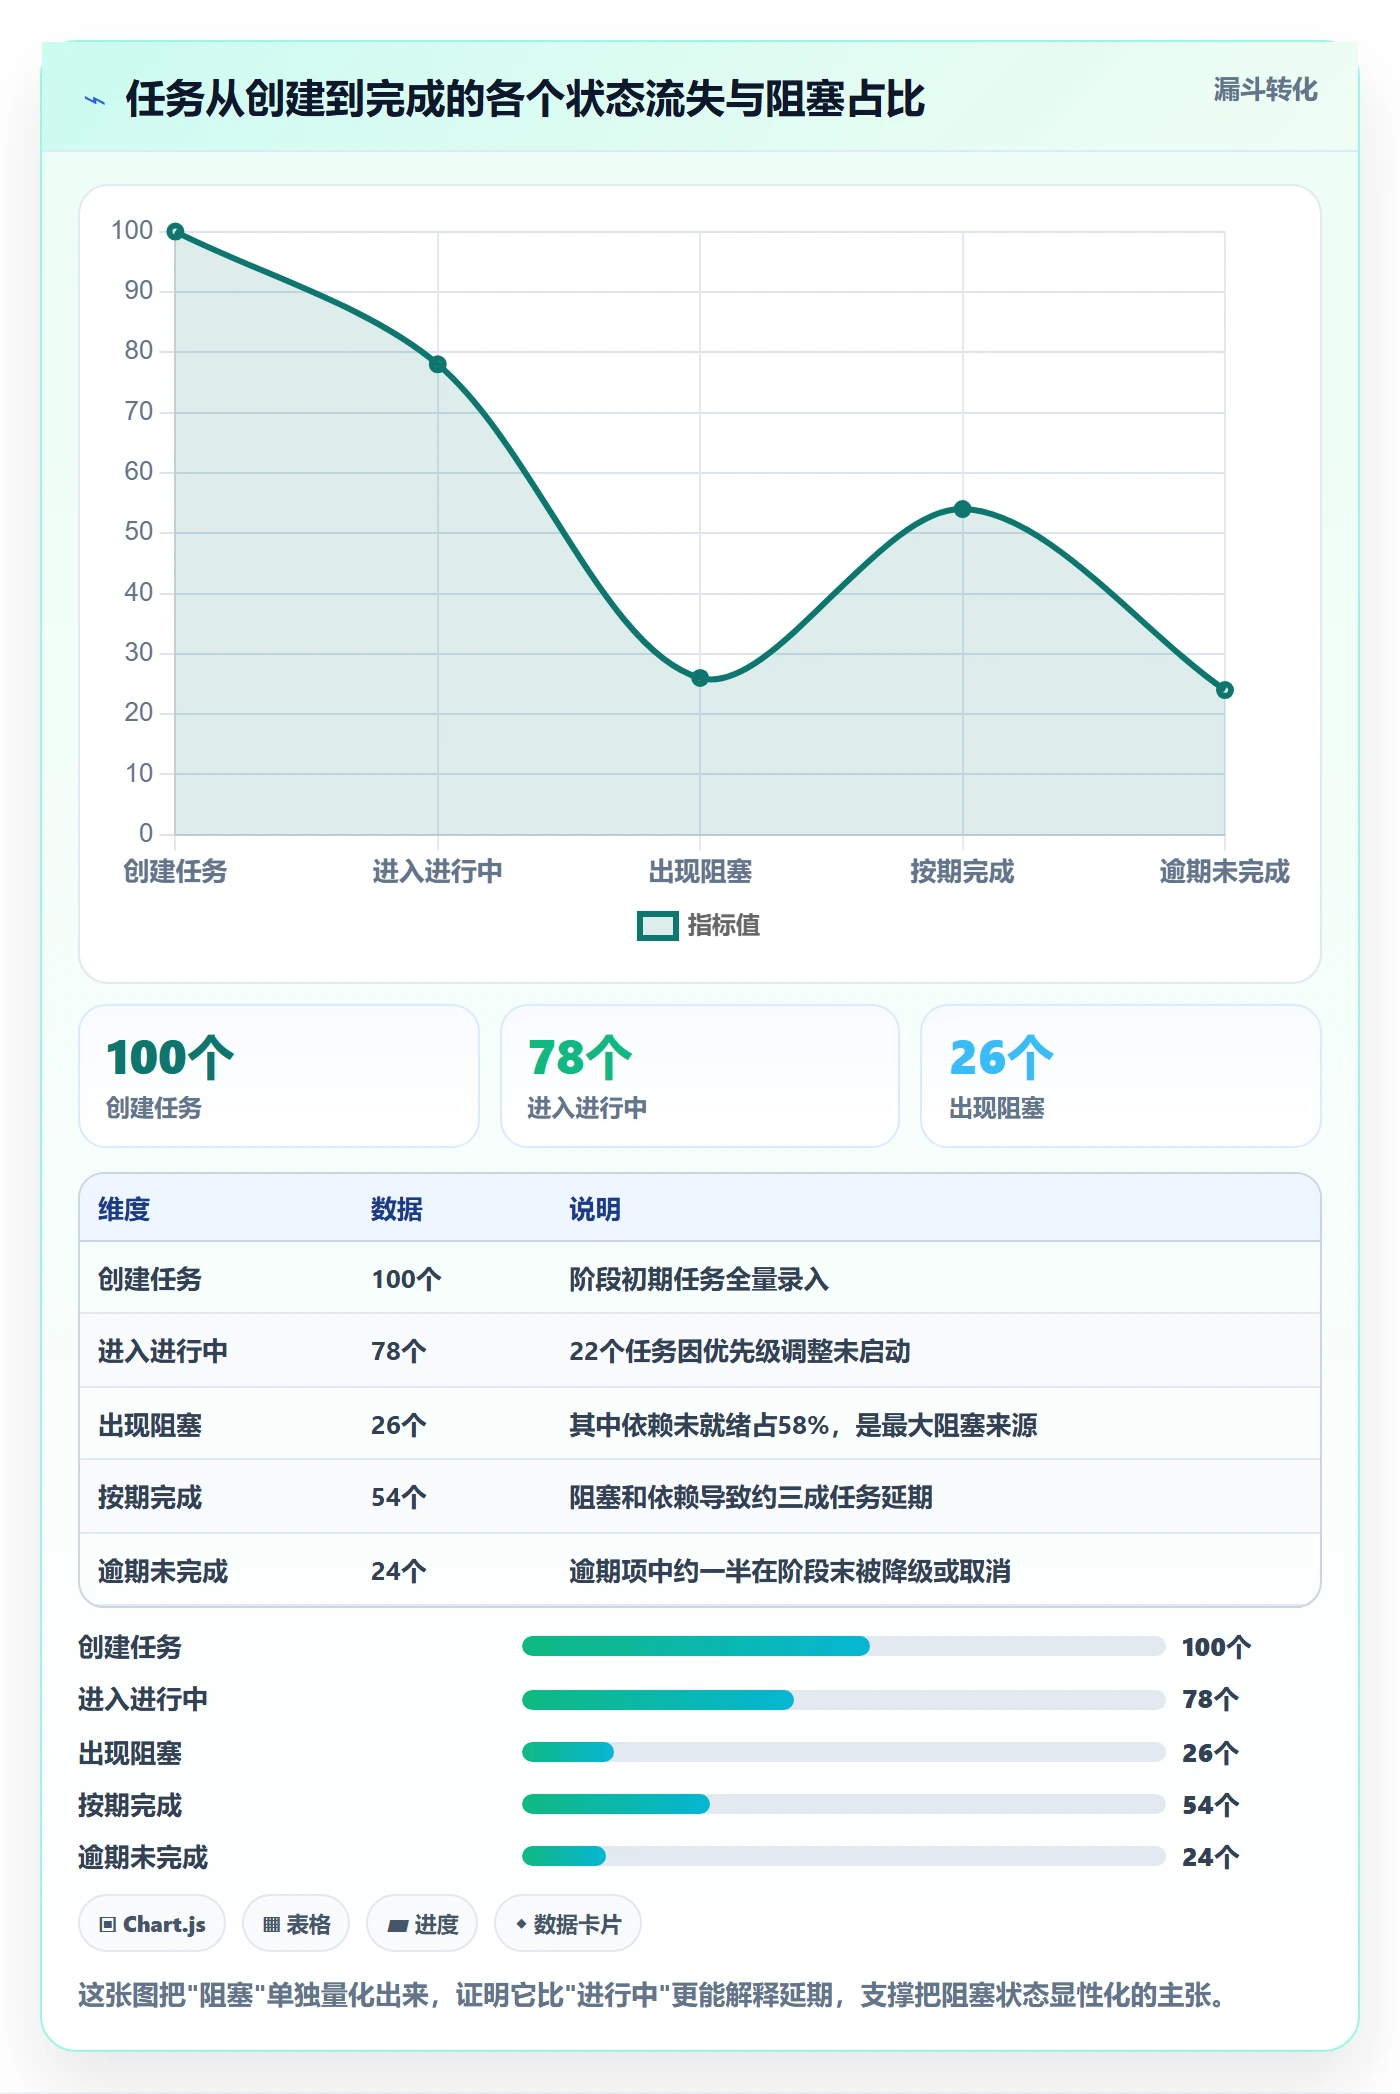The image size is (1400, 2094).
Task: Click the 按期完成 progress bar
Action: (x=843, y=1804)
